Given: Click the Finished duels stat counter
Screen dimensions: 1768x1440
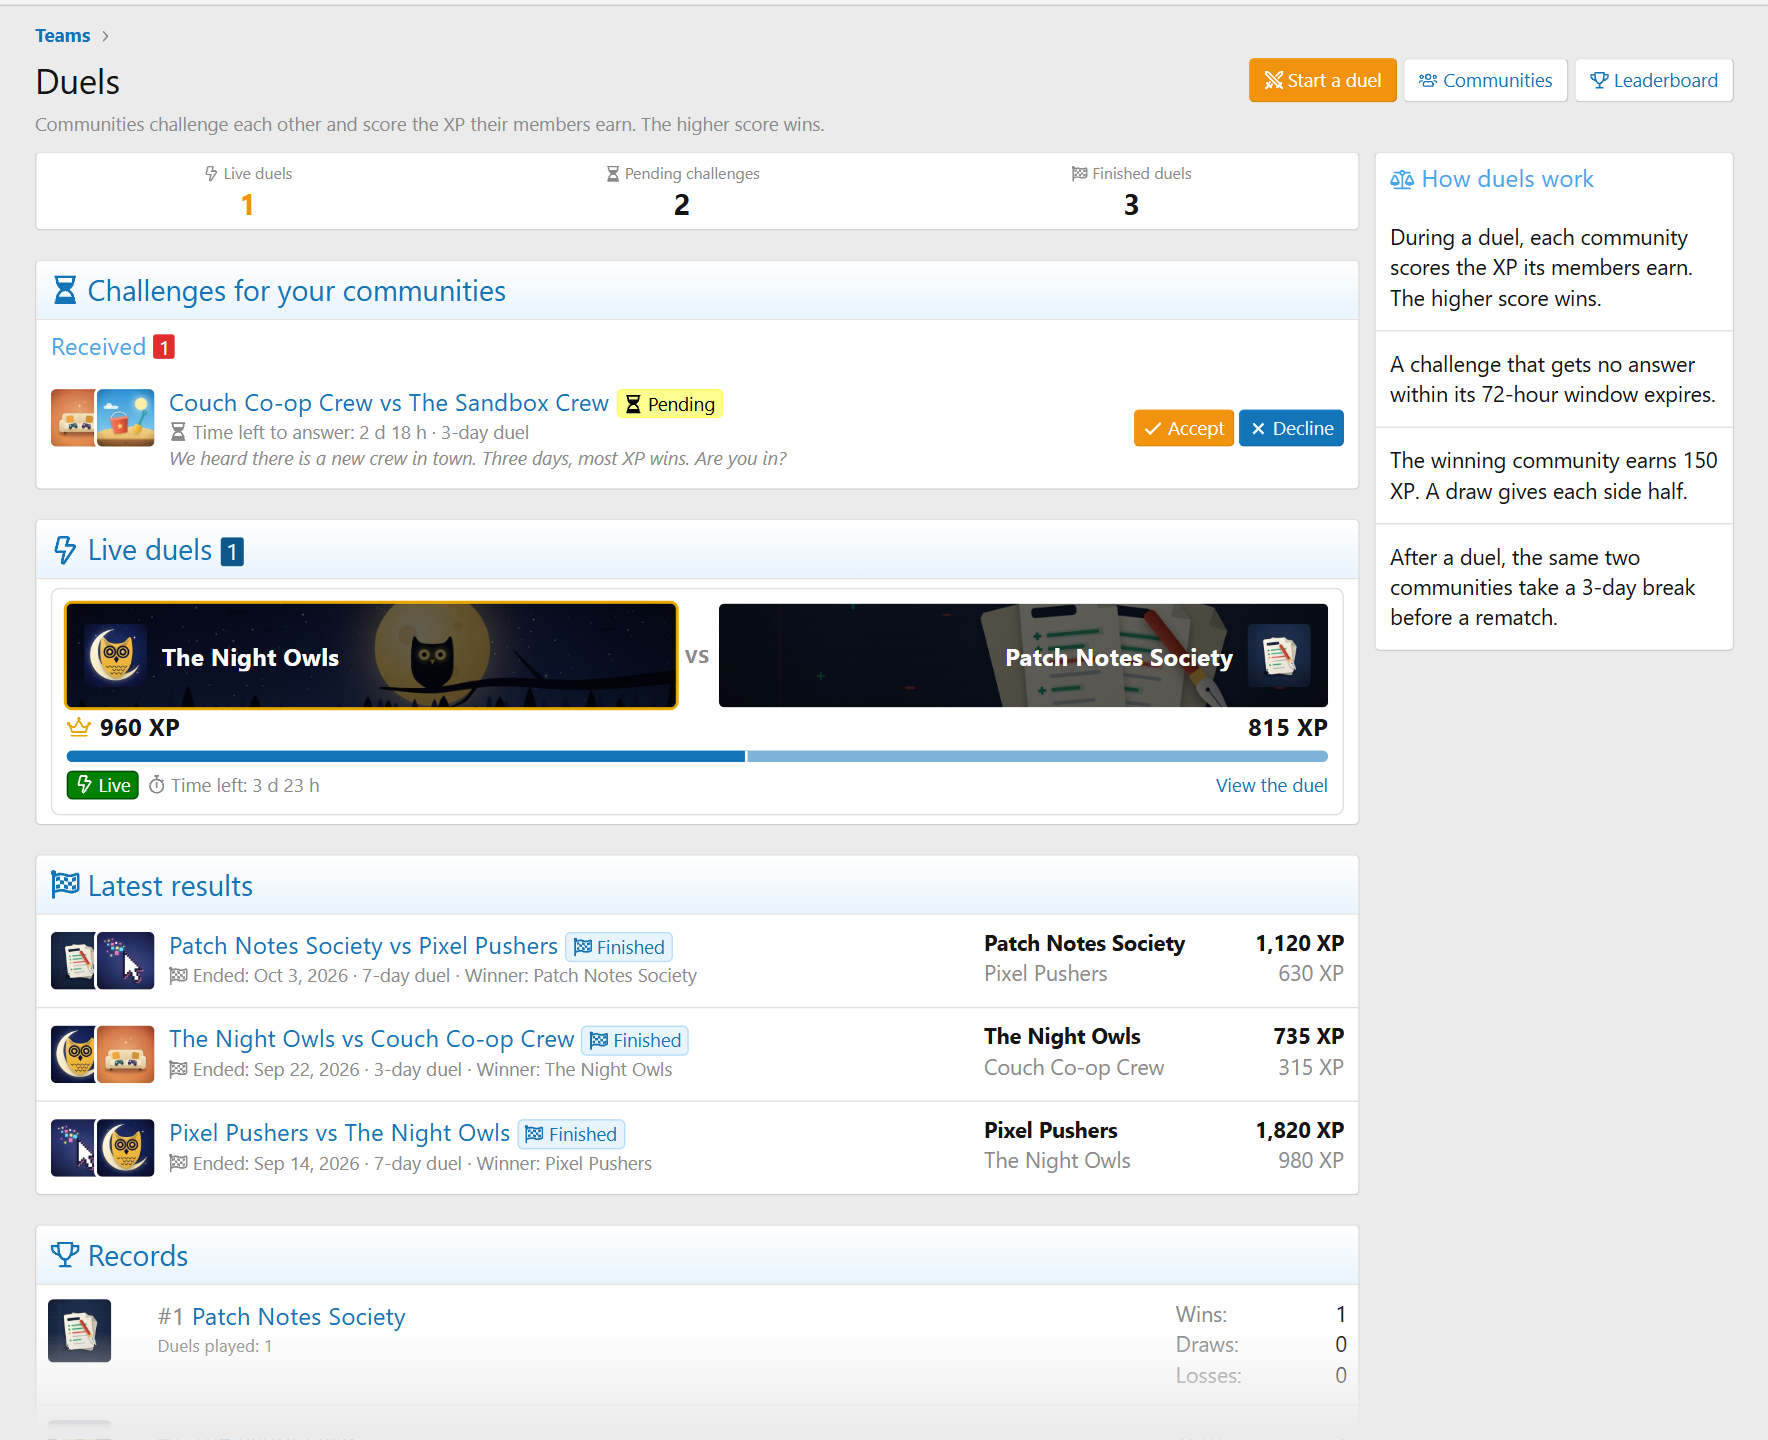Looking at the screenshot, I should tap(1131, 191).
